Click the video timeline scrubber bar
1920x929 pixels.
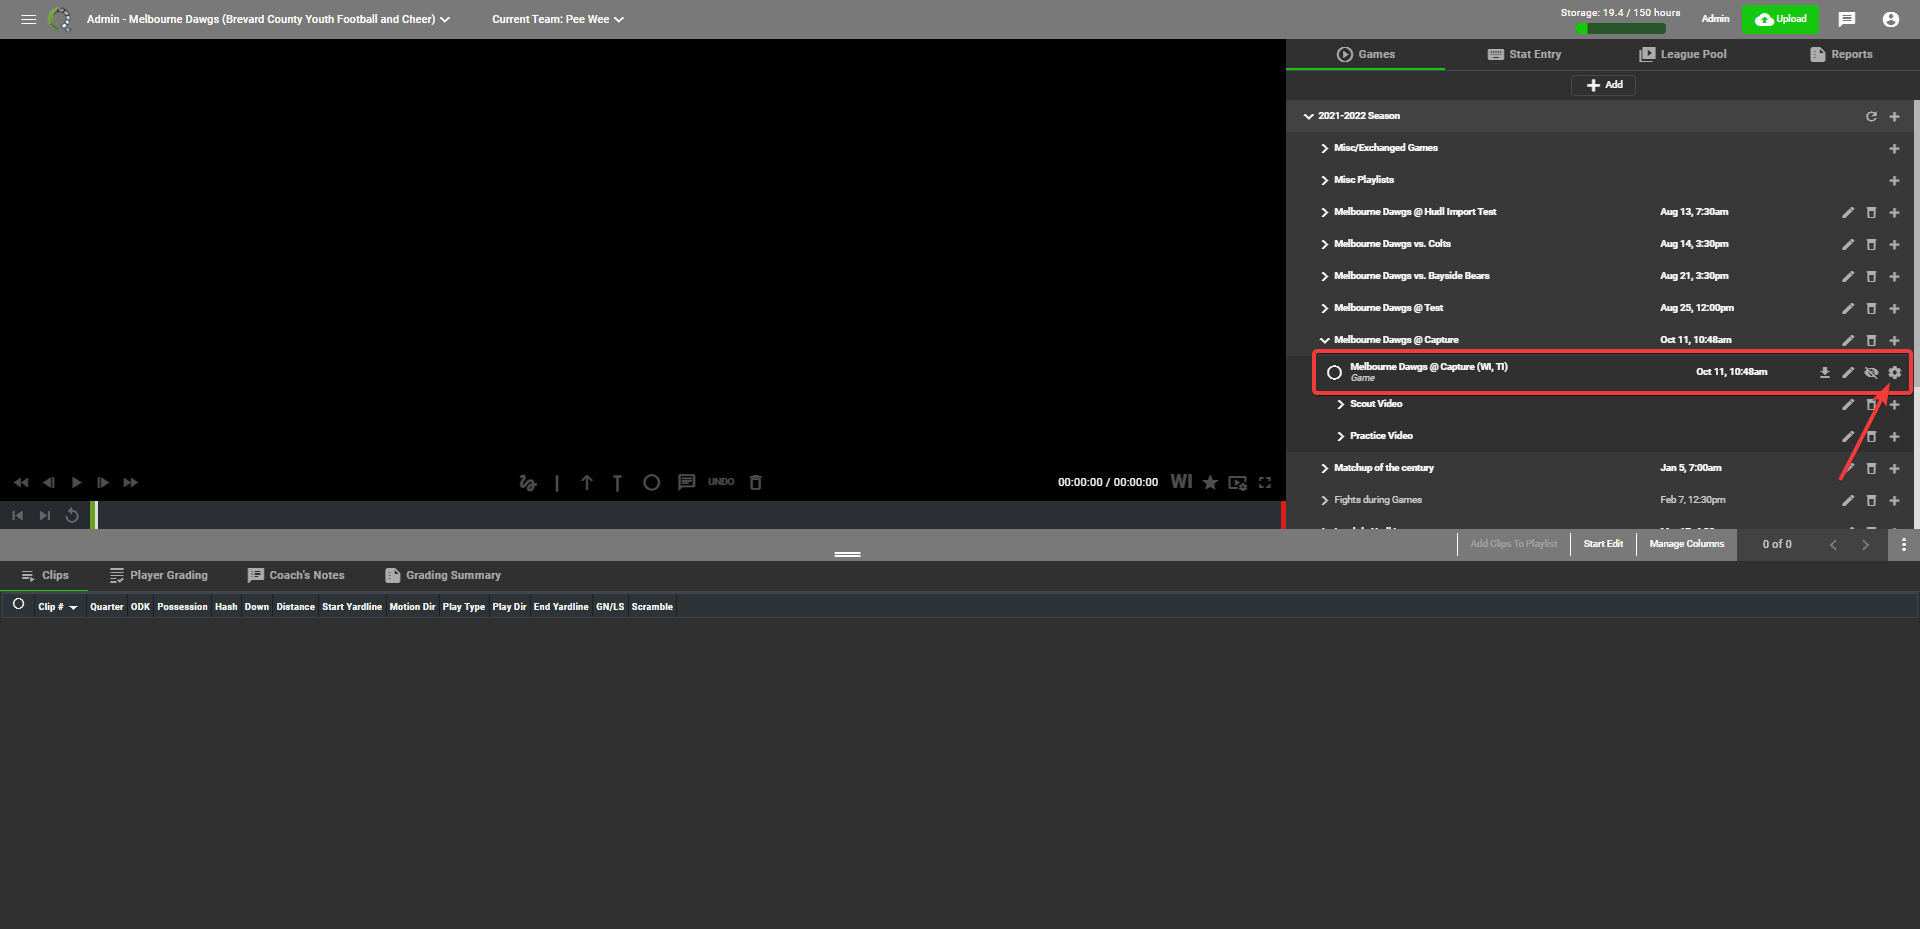(689, 515)
